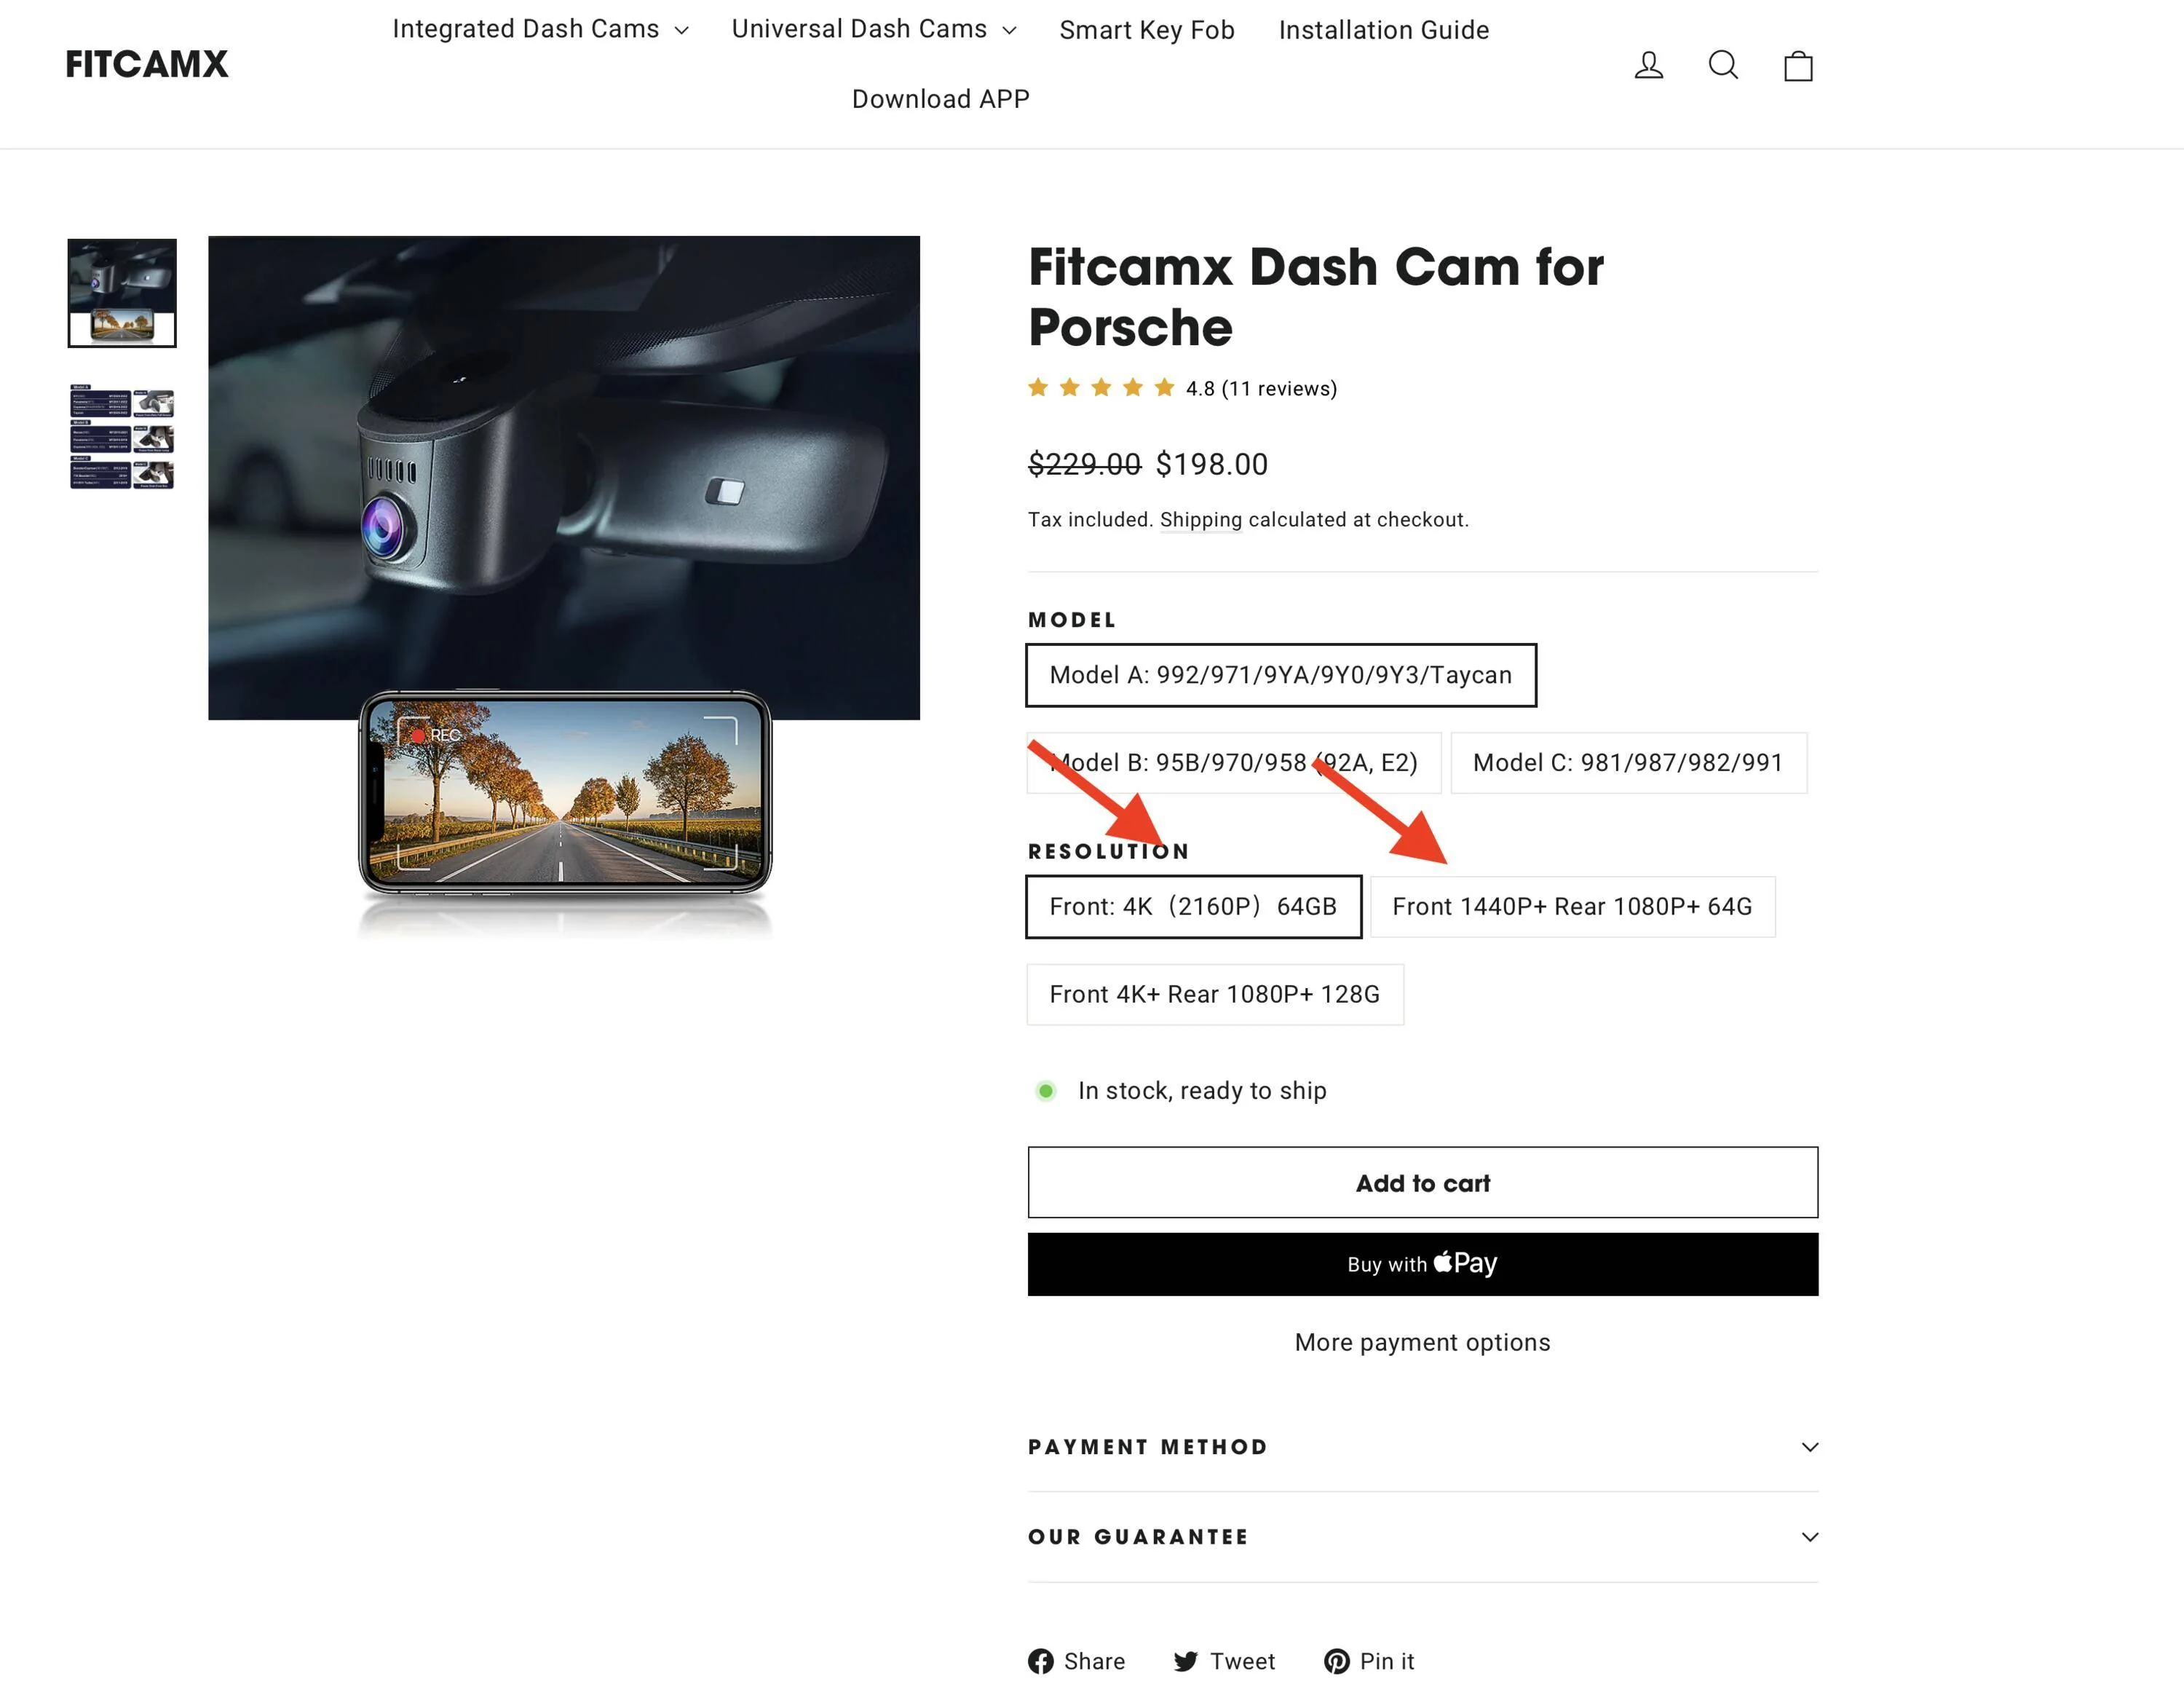
Task: Open Installation Guide page
Action: point(1384,30)
